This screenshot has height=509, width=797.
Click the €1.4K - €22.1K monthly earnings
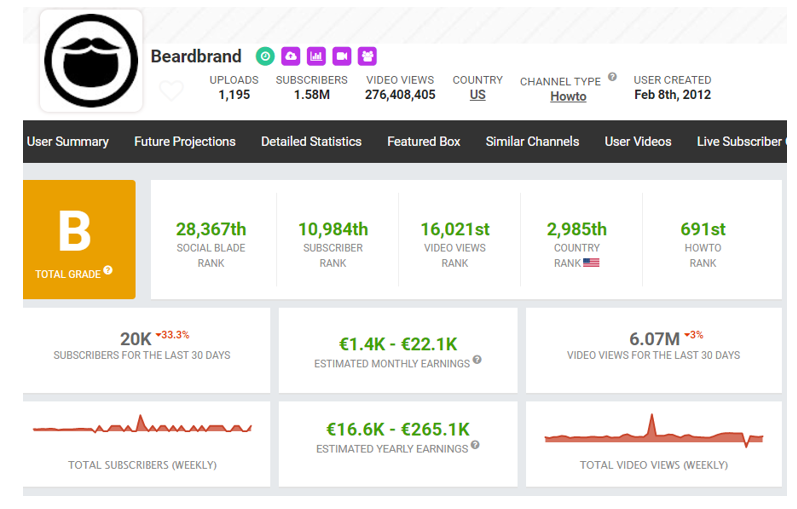(x=398, y=344)
